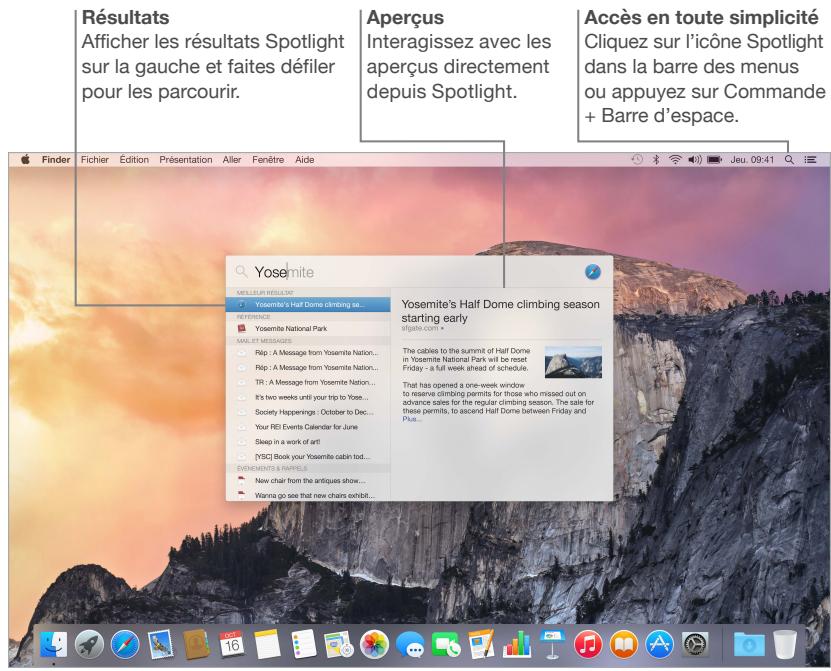Viewport: 831px width, 671px height.
Task: Click Spotlight magnifier in menu bar
Action: 789,160
